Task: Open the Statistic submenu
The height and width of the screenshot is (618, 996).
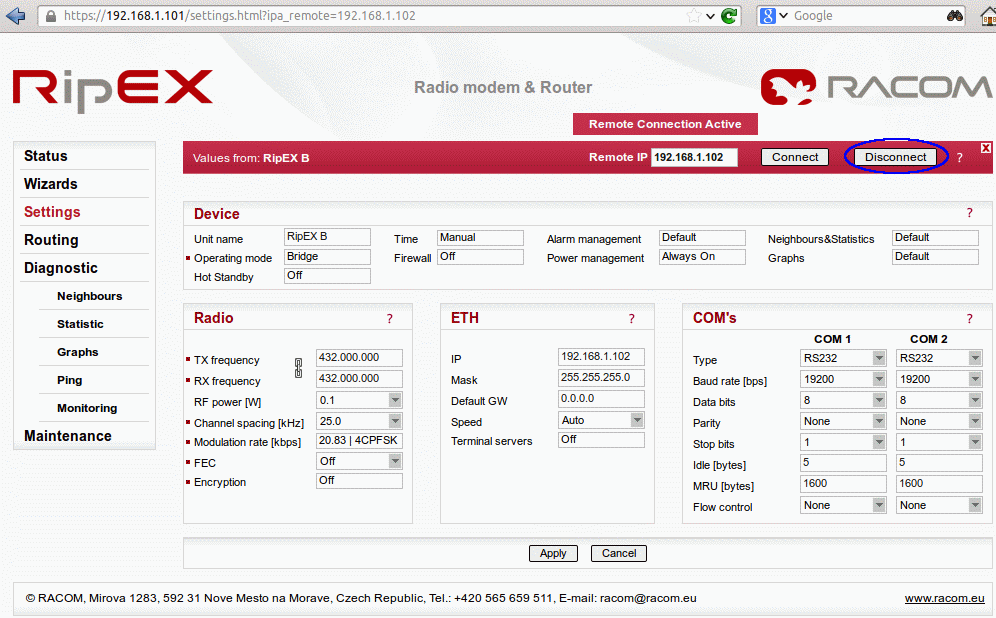Action: click(80, 324)
